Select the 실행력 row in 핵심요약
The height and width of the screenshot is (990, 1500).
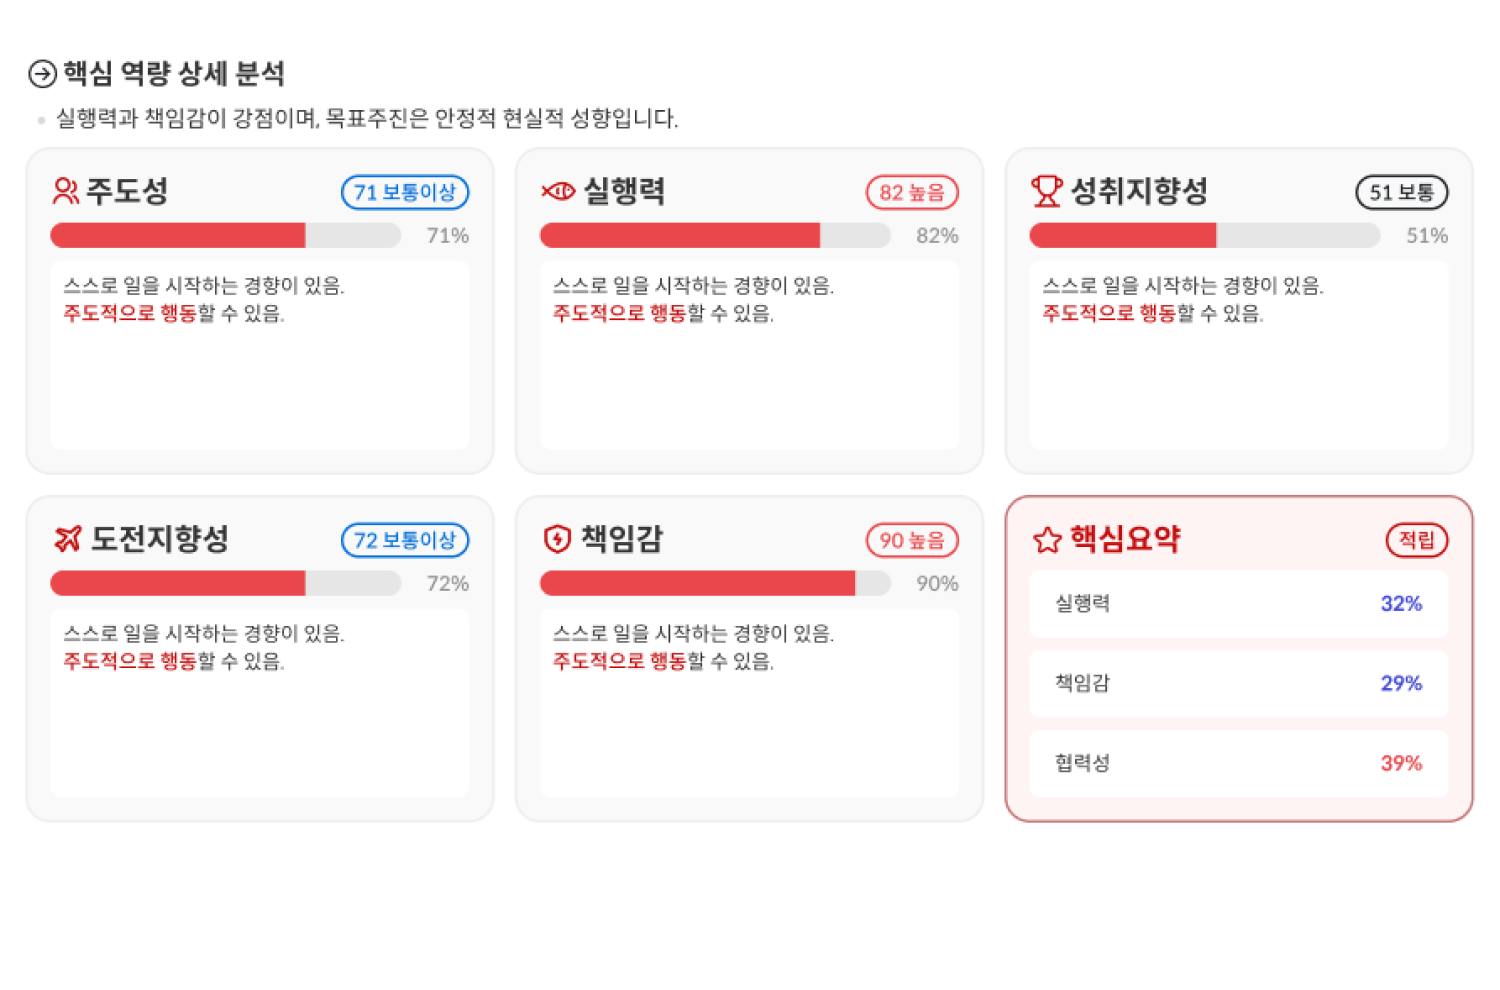coord(1239,604)
